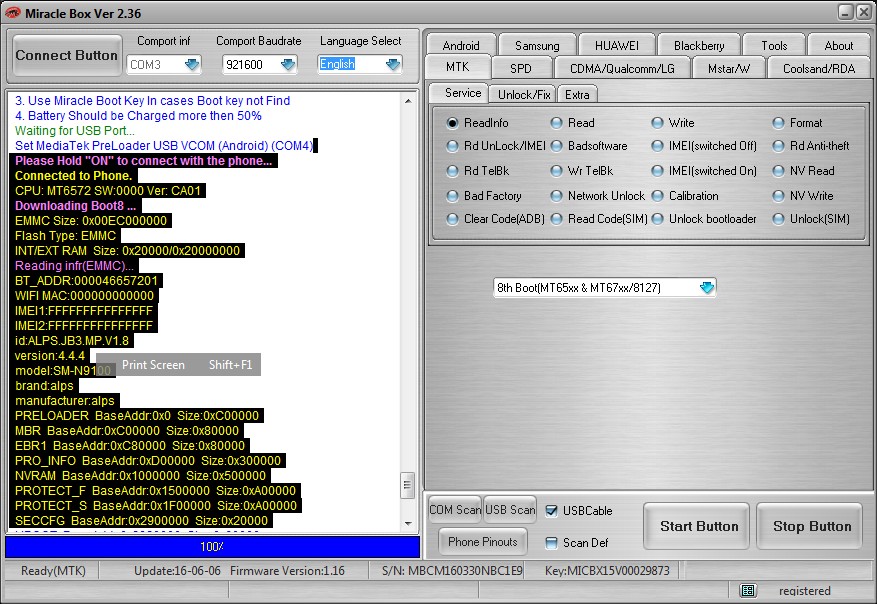Open the Mstar/W tab

729,68
